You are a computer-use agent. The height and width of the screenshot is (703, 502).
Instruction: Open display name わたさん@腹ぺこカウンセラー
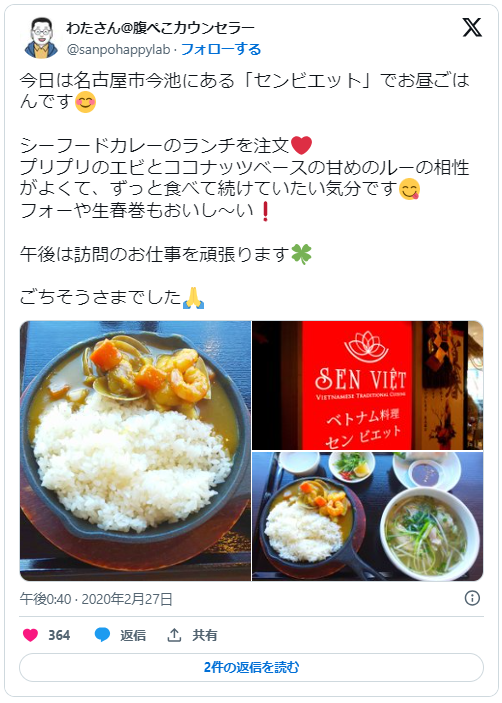point(160,28)
